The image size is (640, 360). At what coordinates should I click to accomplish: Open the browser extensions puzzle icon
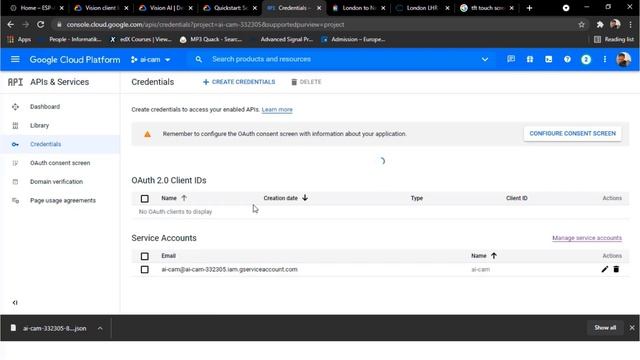[x=600, y=24]
